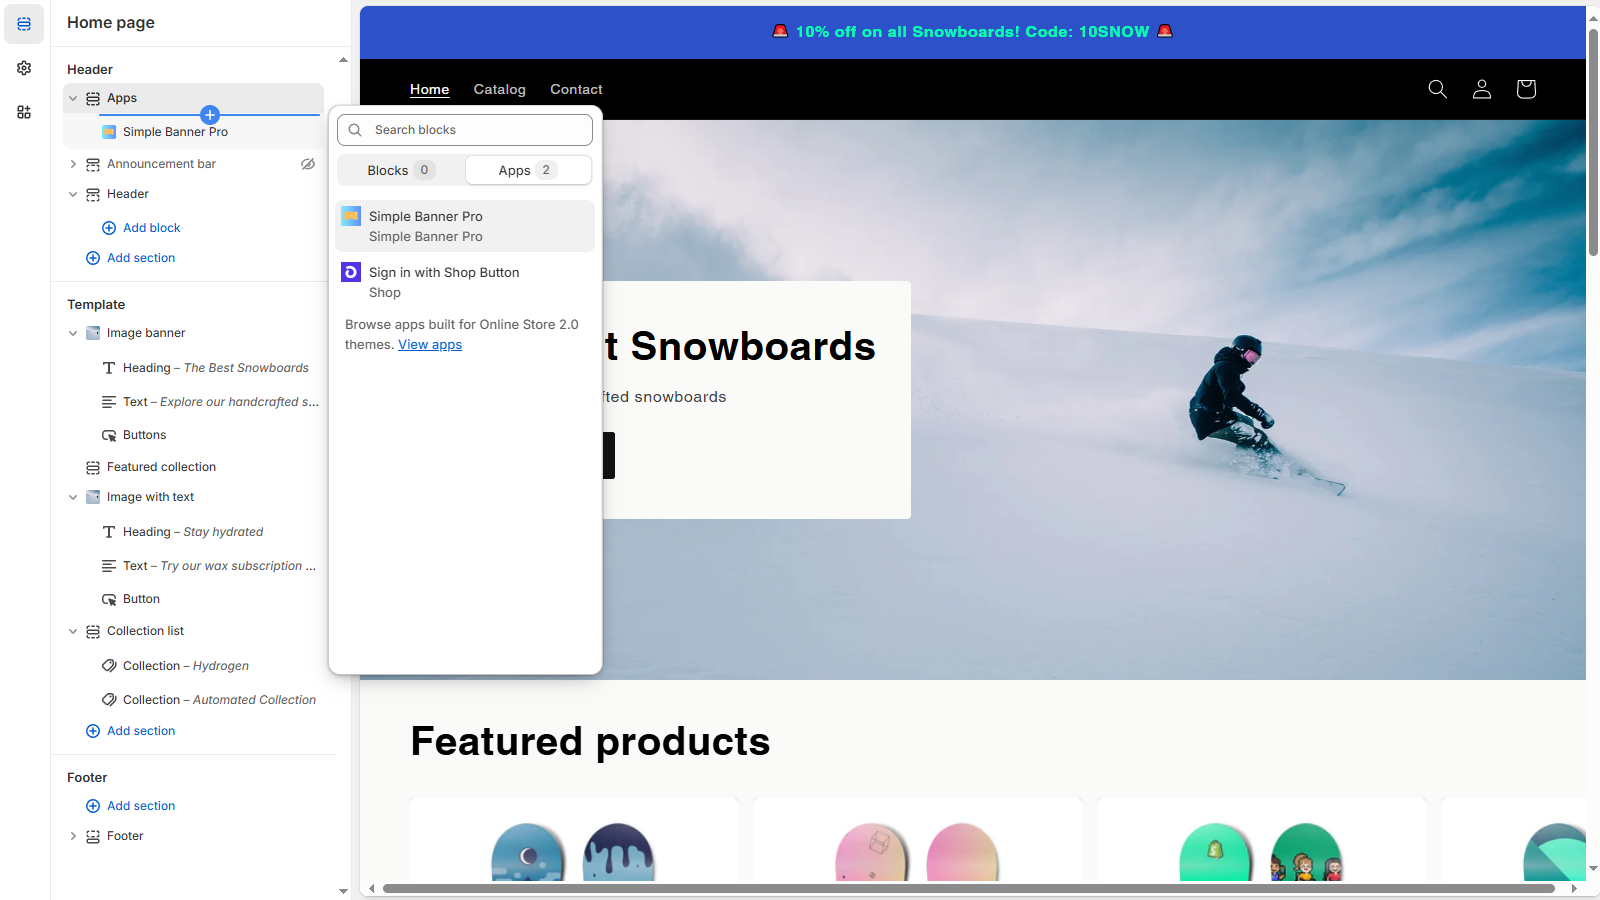Viewport: 1600px width, 900px height.
Task: Click Simple Banner Pro icon in sidebar tree
Action: [109, 132]
